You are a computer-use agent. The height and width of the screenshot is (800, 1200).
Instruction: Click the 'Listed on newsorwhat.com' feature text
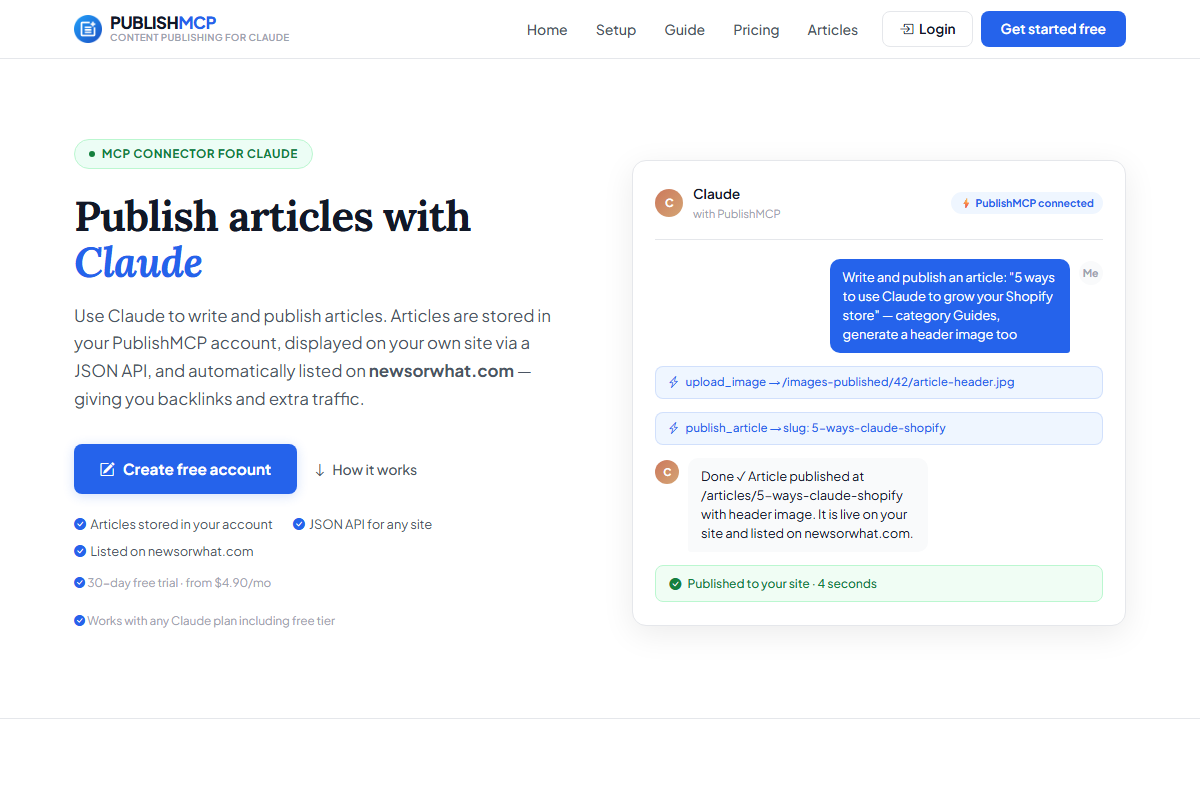[x=172, y=551]
